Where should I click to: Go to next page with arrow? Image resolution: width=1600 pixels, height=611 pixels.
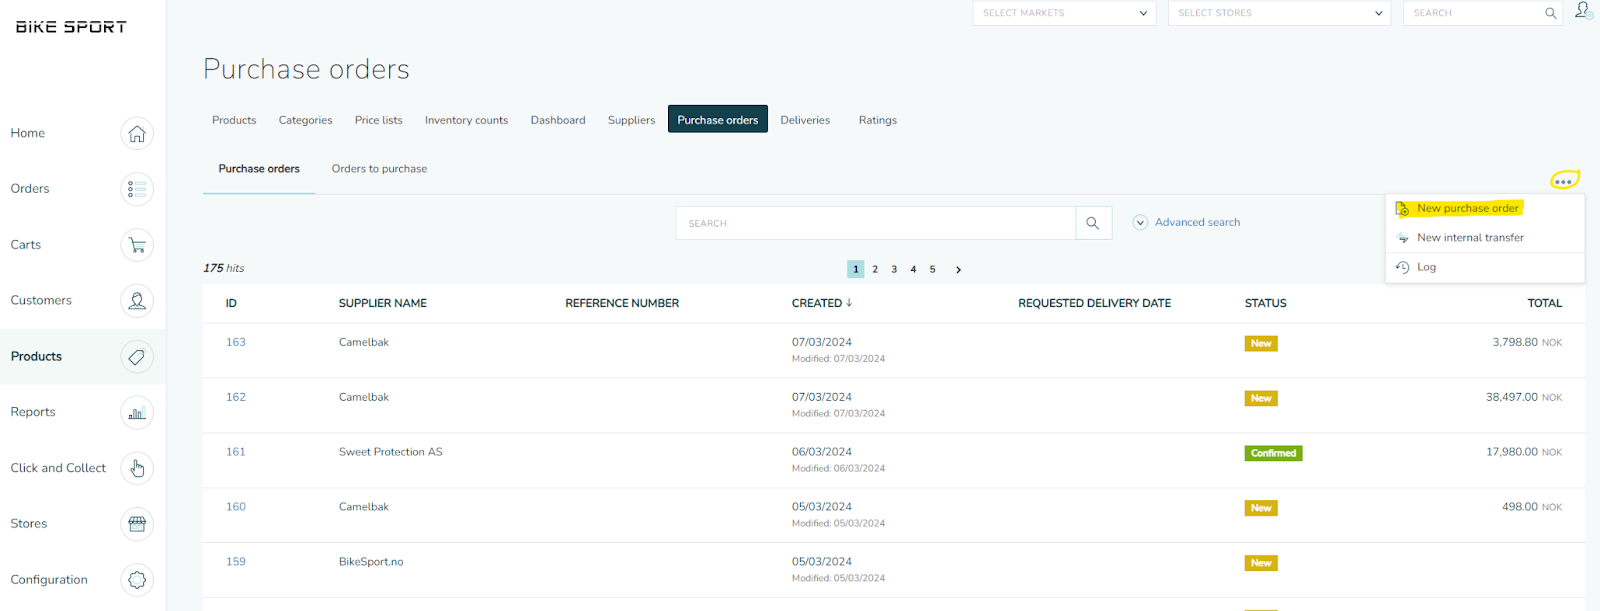tap(958, 270)
